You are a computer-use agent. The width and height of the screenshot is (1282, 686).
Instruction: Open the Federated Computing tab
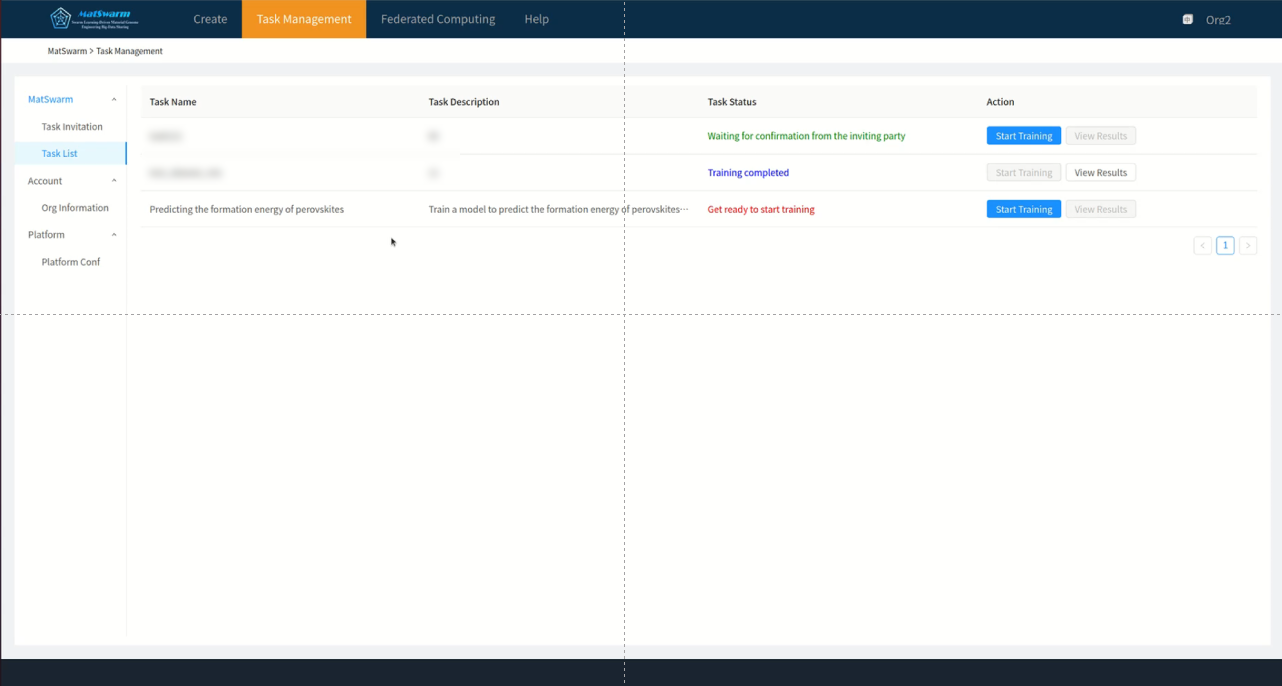(438, 19)
